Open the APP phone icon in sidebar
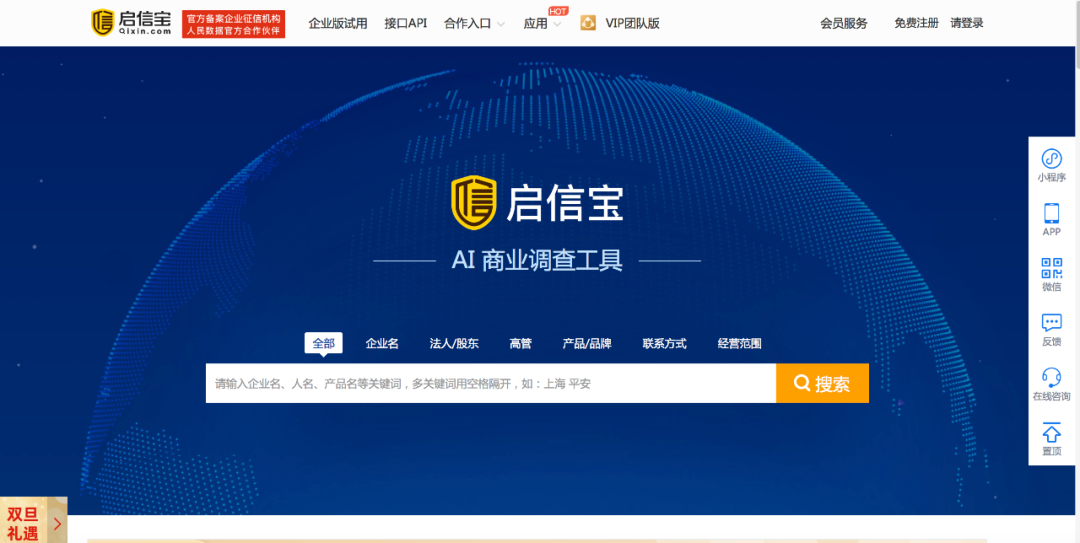The height and width of the screenshot is (543, 1080). click(1051, 214)
